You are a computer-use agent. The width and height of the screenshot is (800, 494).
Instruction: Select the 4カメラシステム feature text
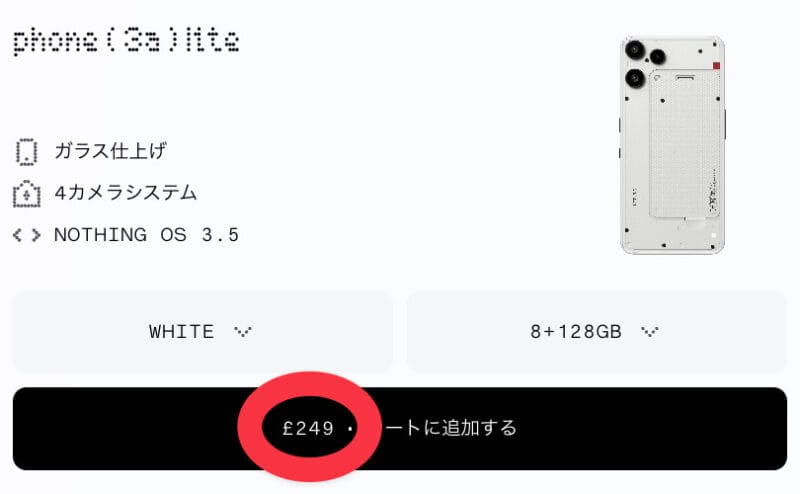[x=126, y=193]
